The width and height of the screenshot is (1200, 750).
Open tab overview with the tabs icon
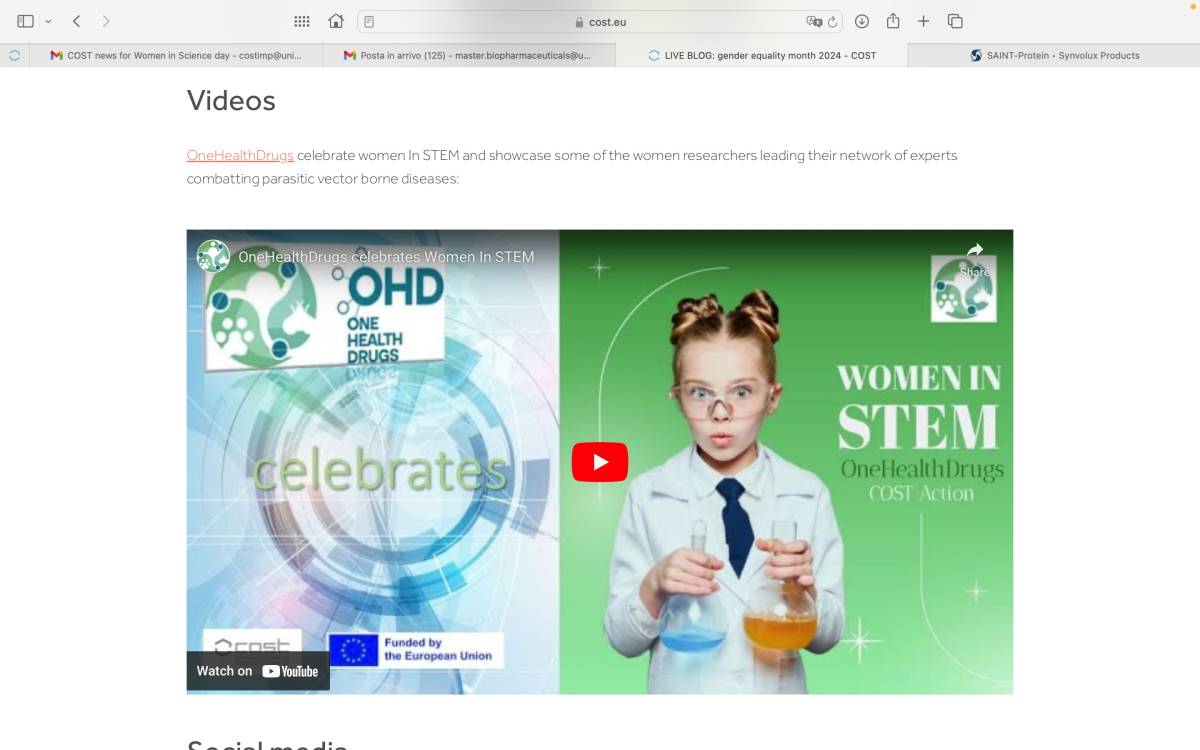954,19
